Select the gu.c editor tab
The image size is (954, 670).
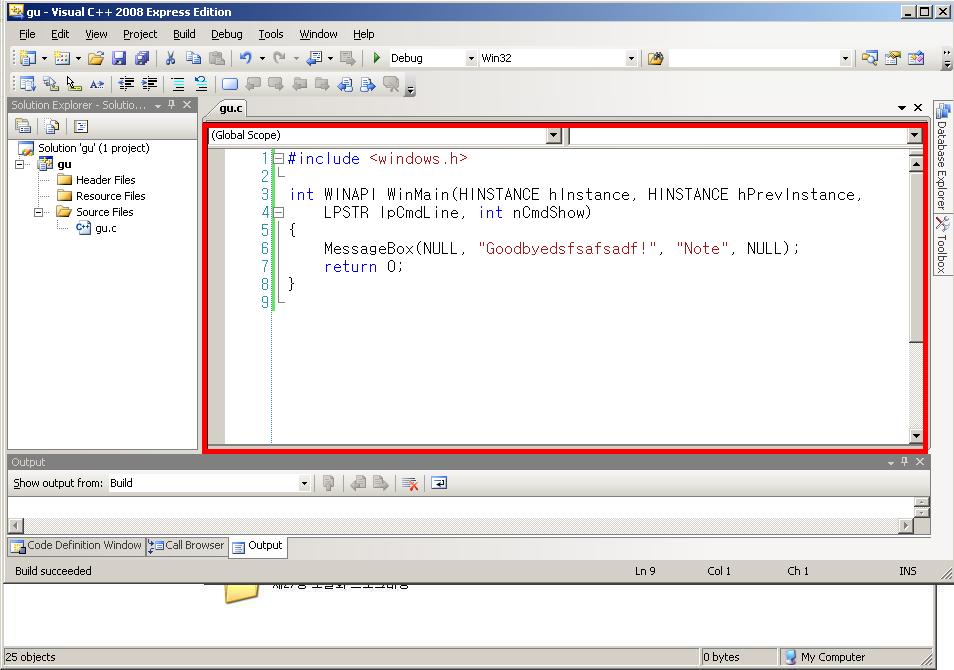click(x=231, y=108)
